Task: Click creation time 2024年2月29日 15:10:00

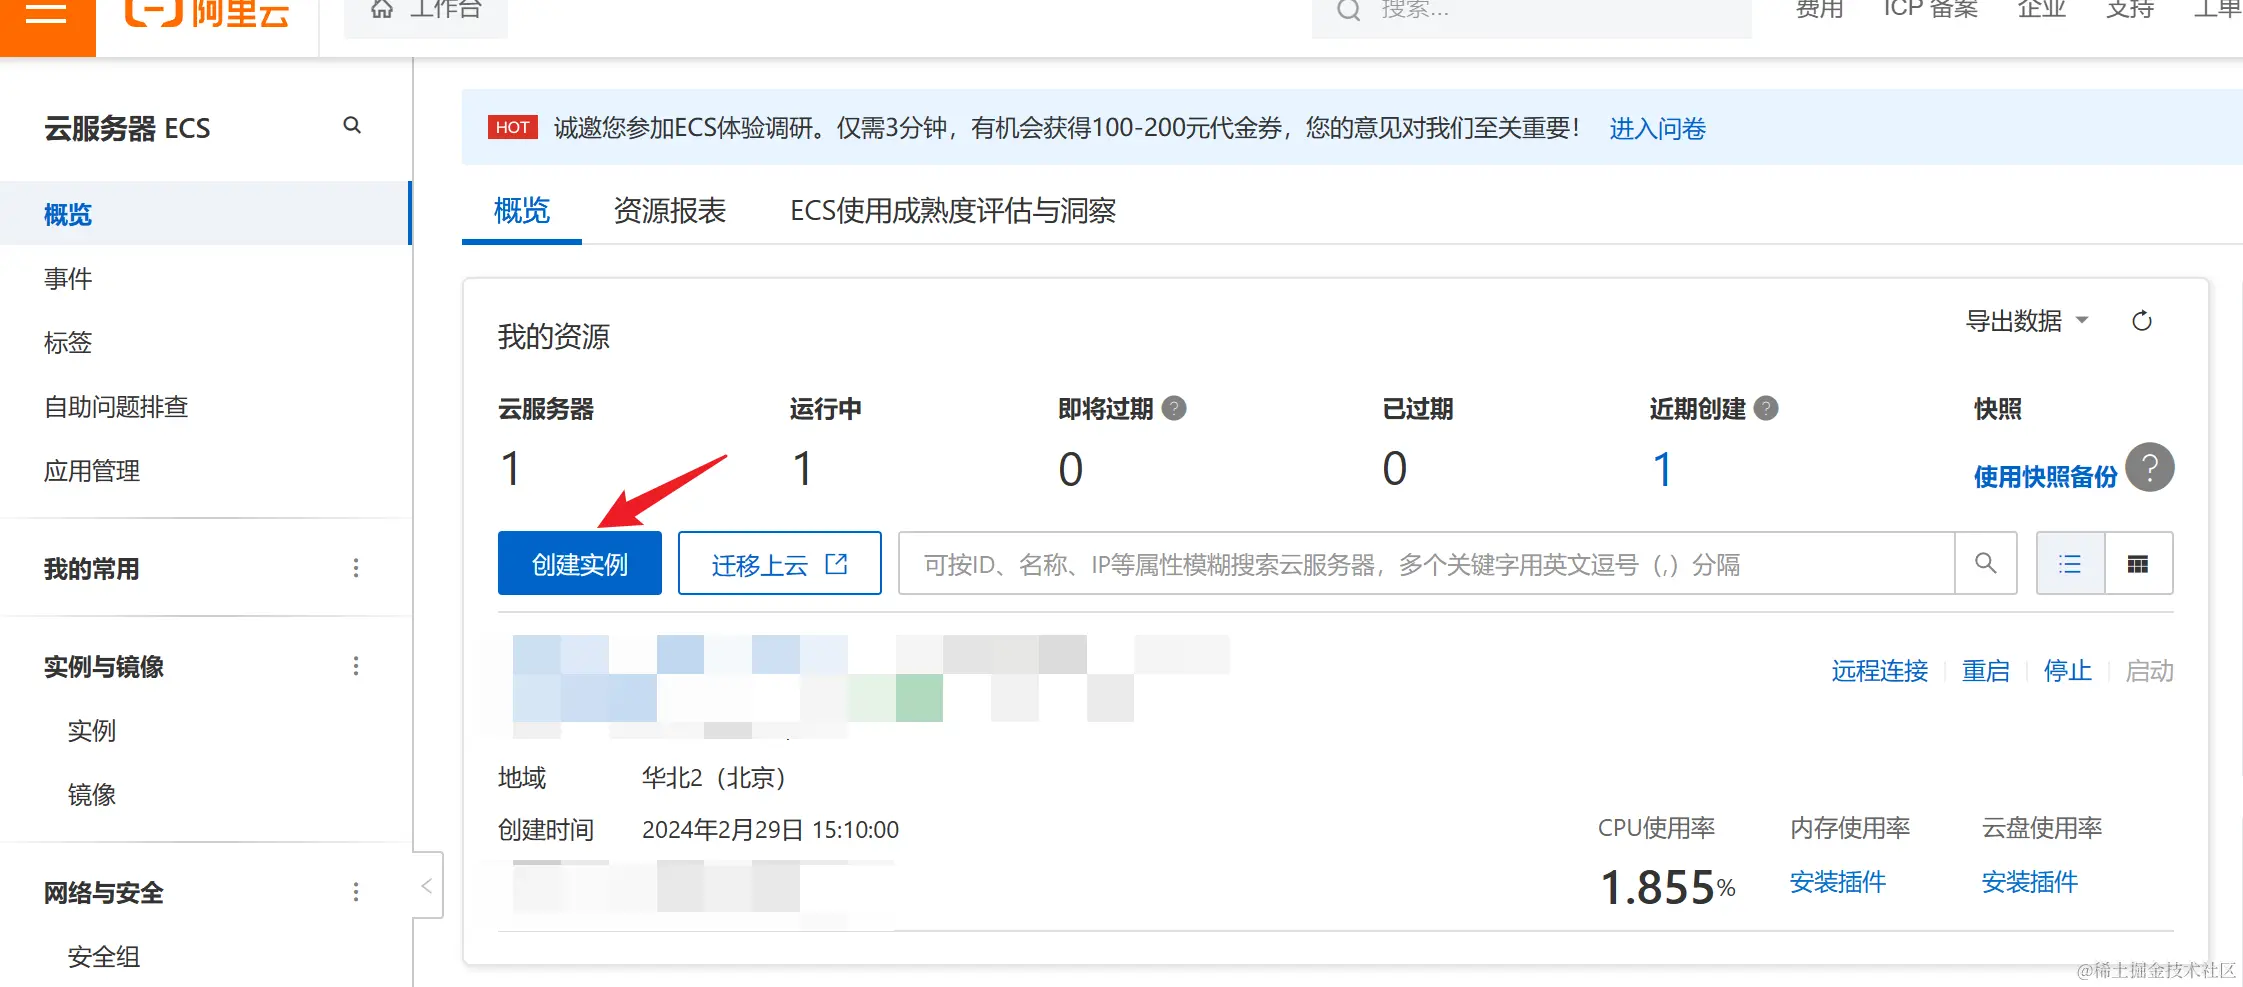Action: point(770,830)
